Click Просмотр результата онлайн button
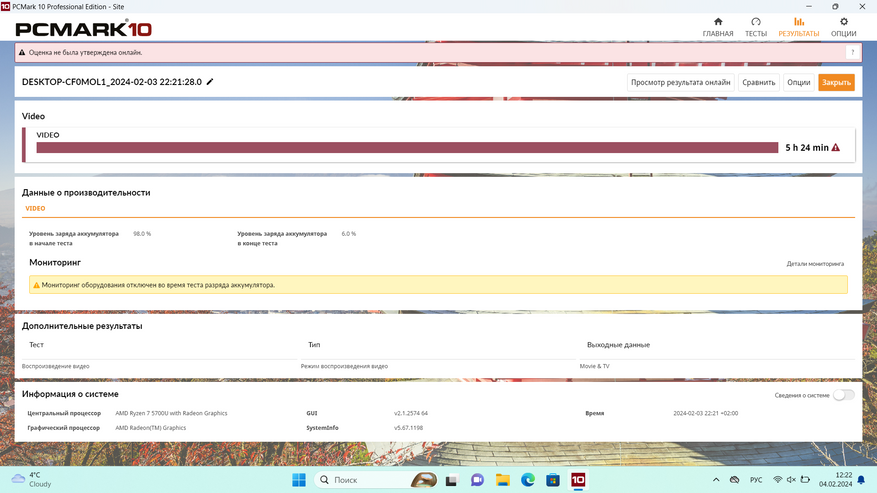Image resolution: width=877 pixels, height=493 pixels. (681, 82)
